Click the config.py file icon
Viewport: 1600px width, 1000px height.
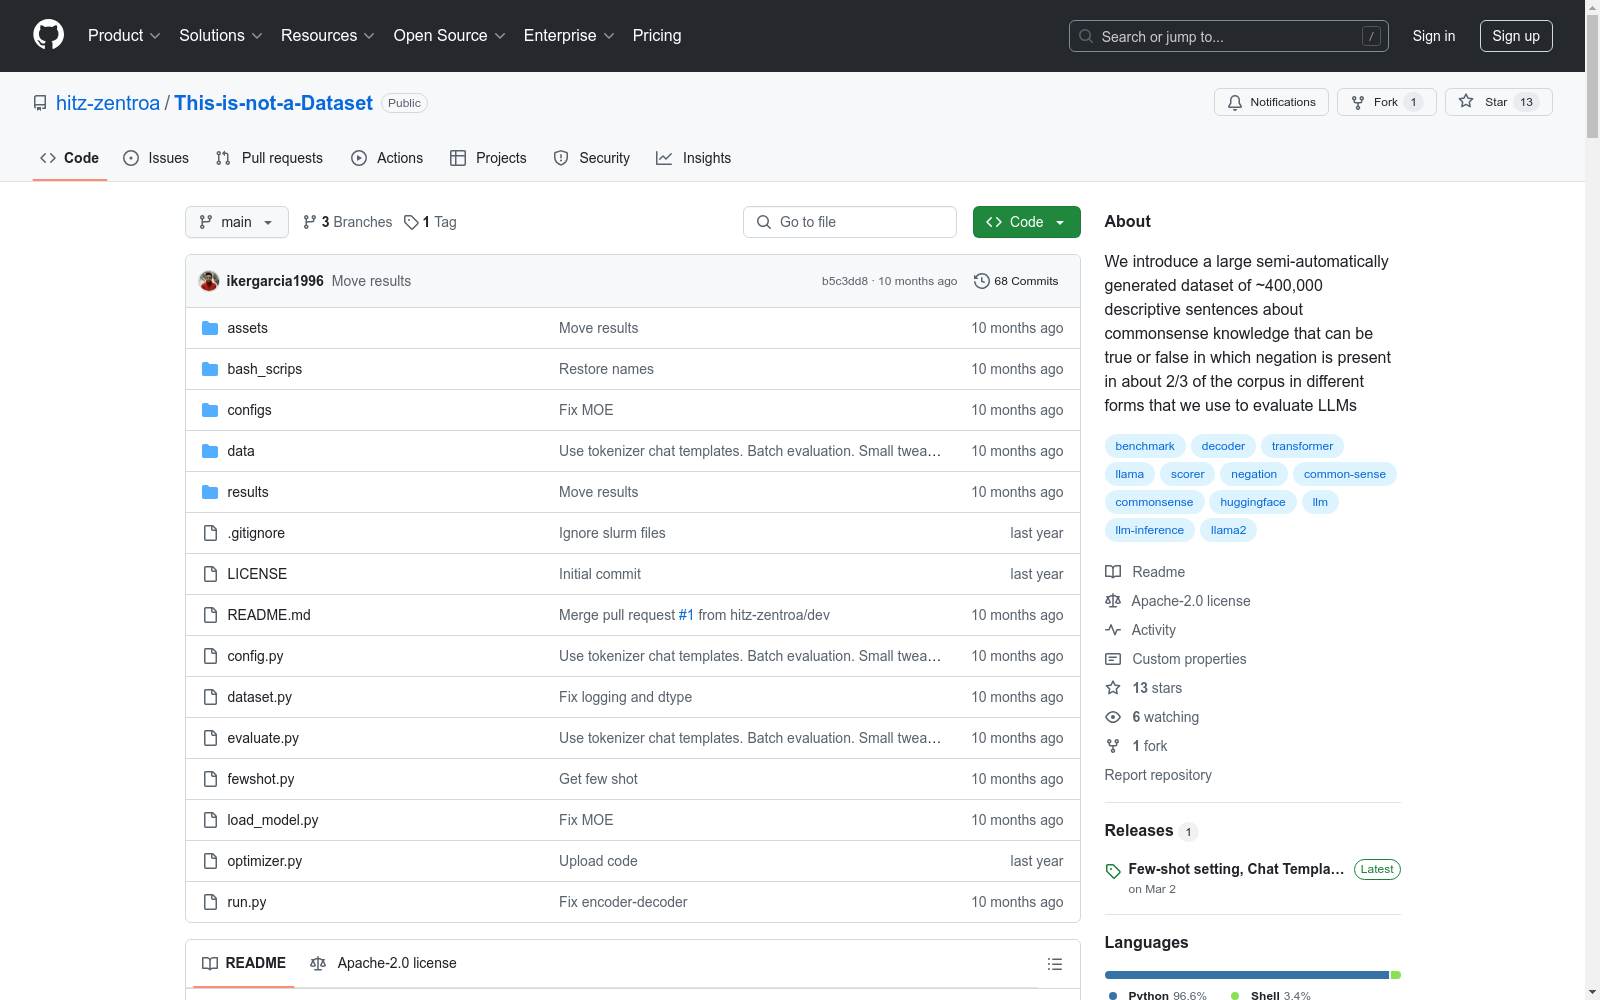(210, 656)
